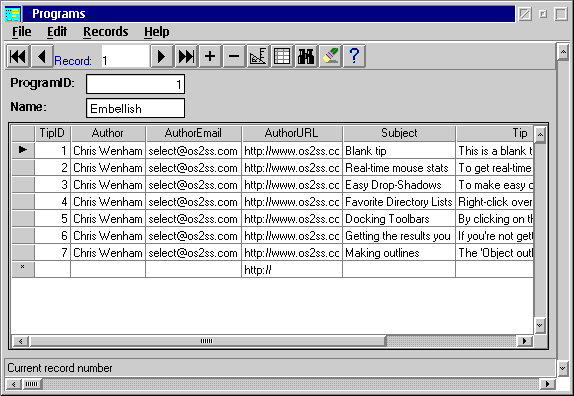574x396 pixels.
Task: Go to the next record arrow
Action: (161, 56)
